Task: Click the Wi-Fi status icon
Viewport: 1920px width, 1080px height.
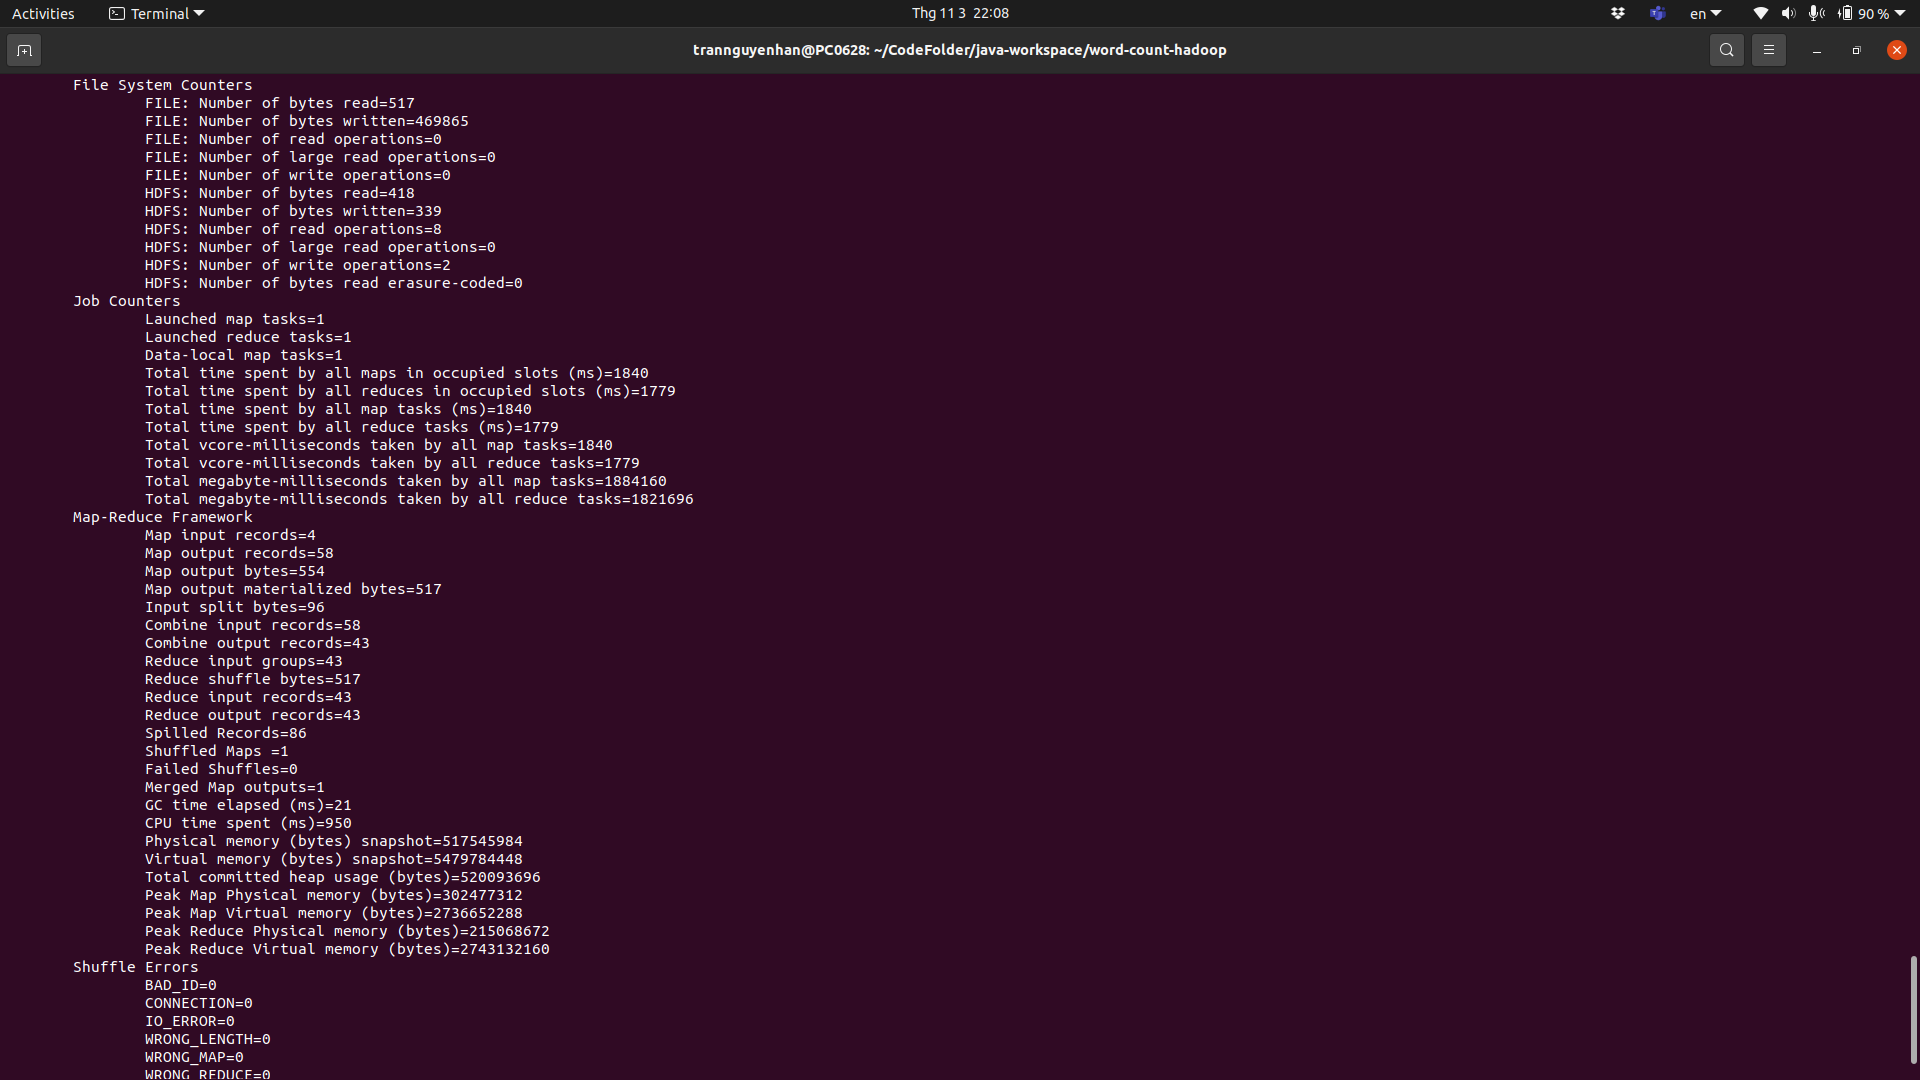Action: click(x=1760, y=13)
